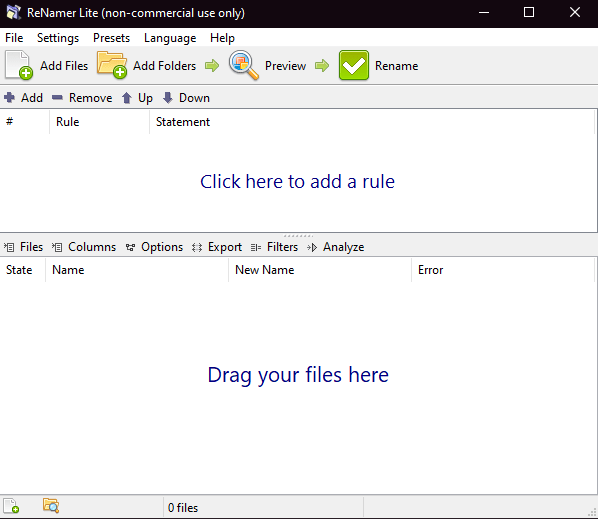Click the ReNamer app icon in title bar

pos(13,13)
